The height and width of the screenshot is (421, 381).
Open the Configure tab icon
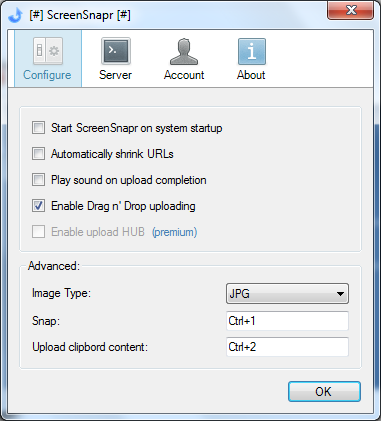[x=48, y=51]
